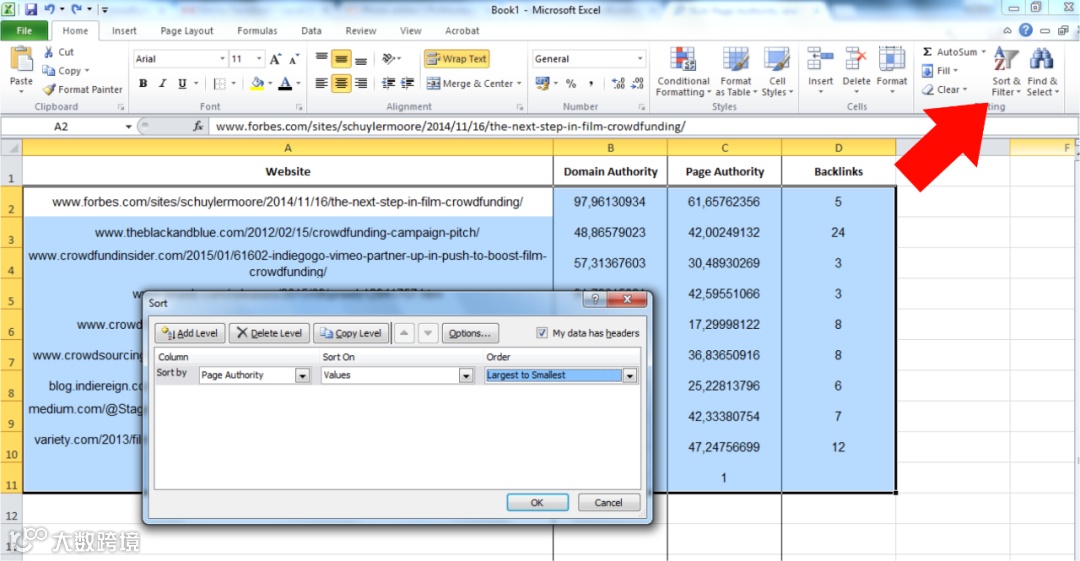Switch to the Formulas tab
Screen dimensions: 1080x561
257,30
